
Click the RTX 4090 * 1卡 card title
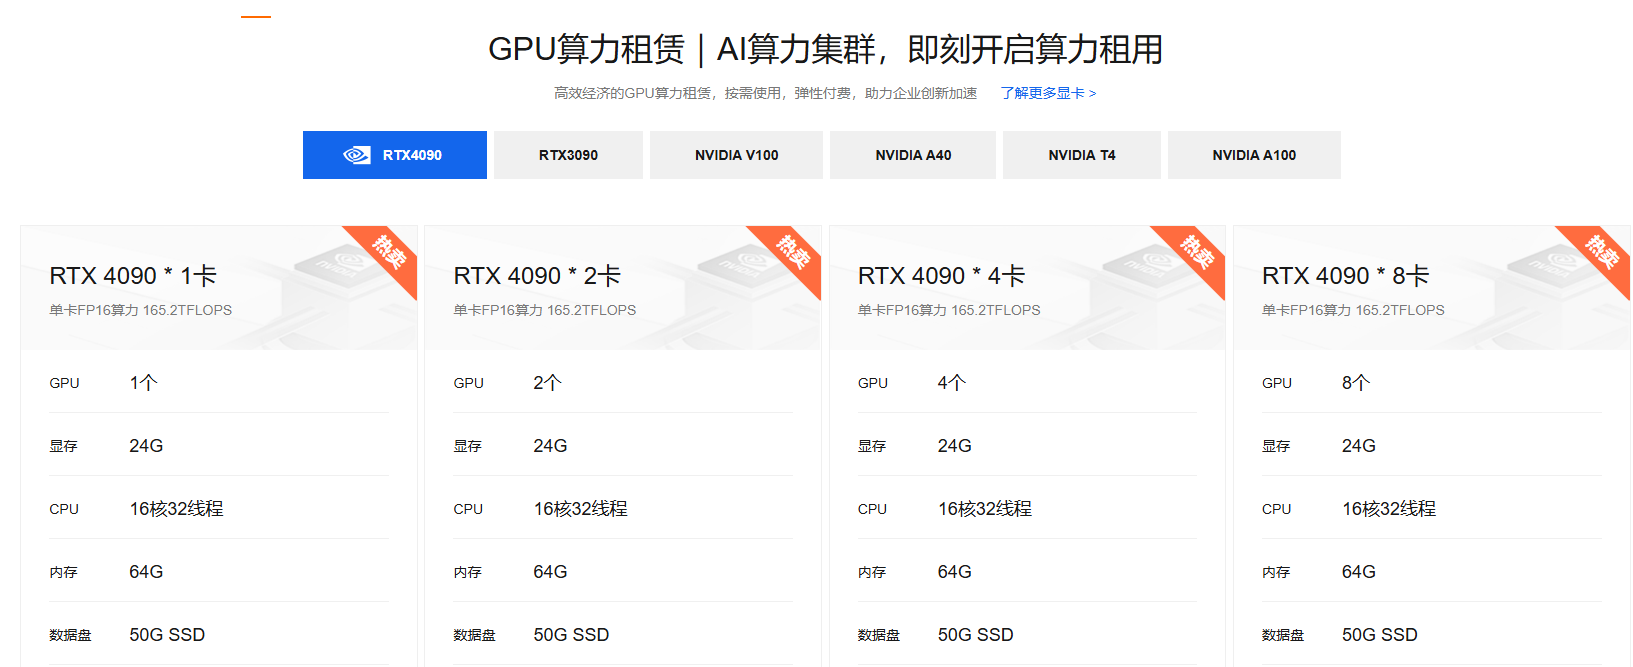pyautogui.click(x=133, y=276)
